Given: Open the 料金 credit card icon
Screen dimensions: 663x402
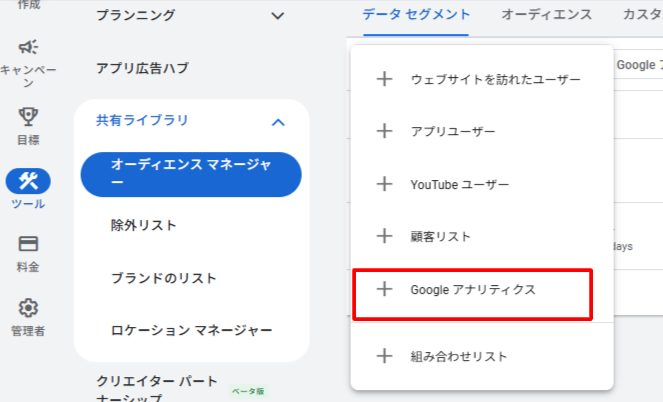Looking at the screenshot, I should point(28,244).
